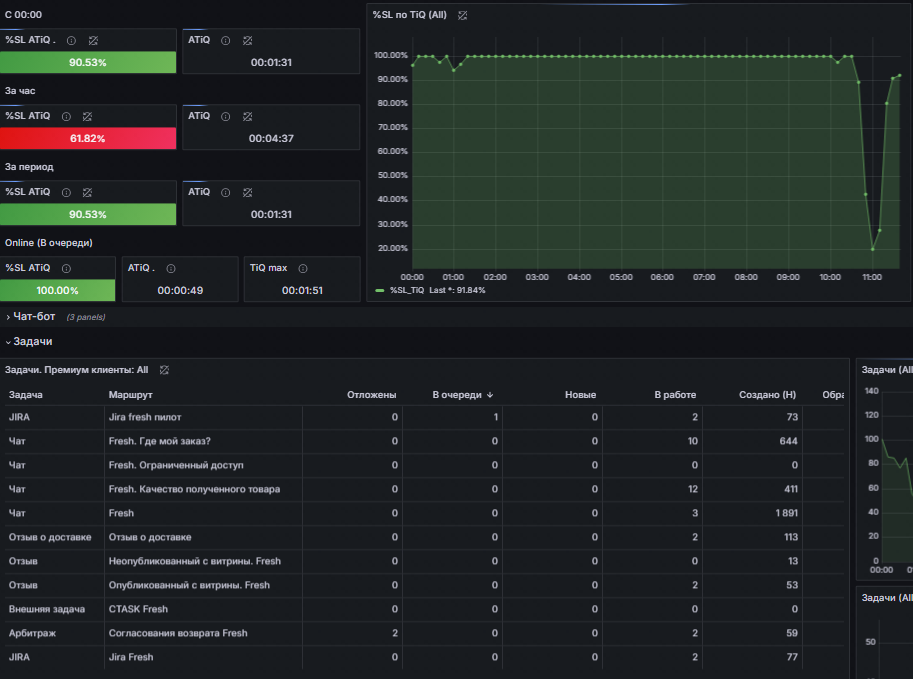913x679 pixels.
Task: Sort table by Создано (Н) column header
Action: pos(767,395)
